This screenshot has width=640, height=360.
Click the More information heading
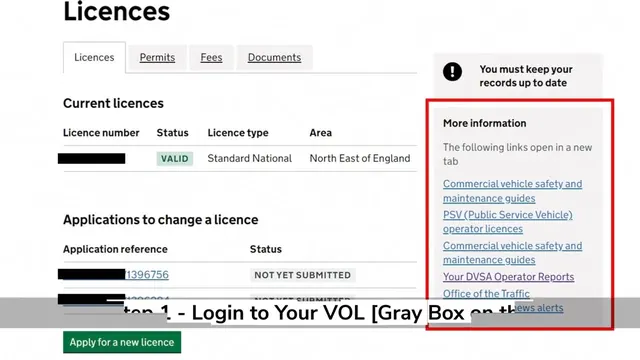coord(484,123)
